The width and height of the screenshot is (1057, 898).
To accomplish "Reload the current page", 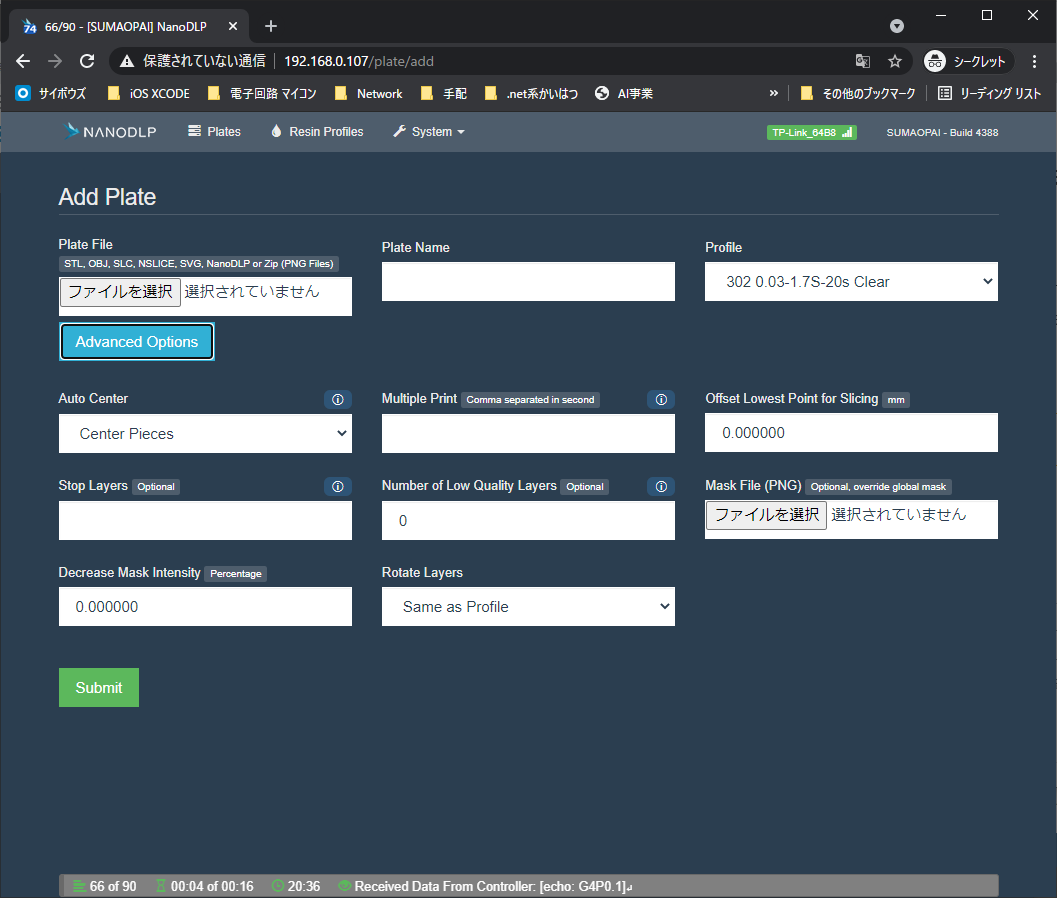I will pos(87,61).
